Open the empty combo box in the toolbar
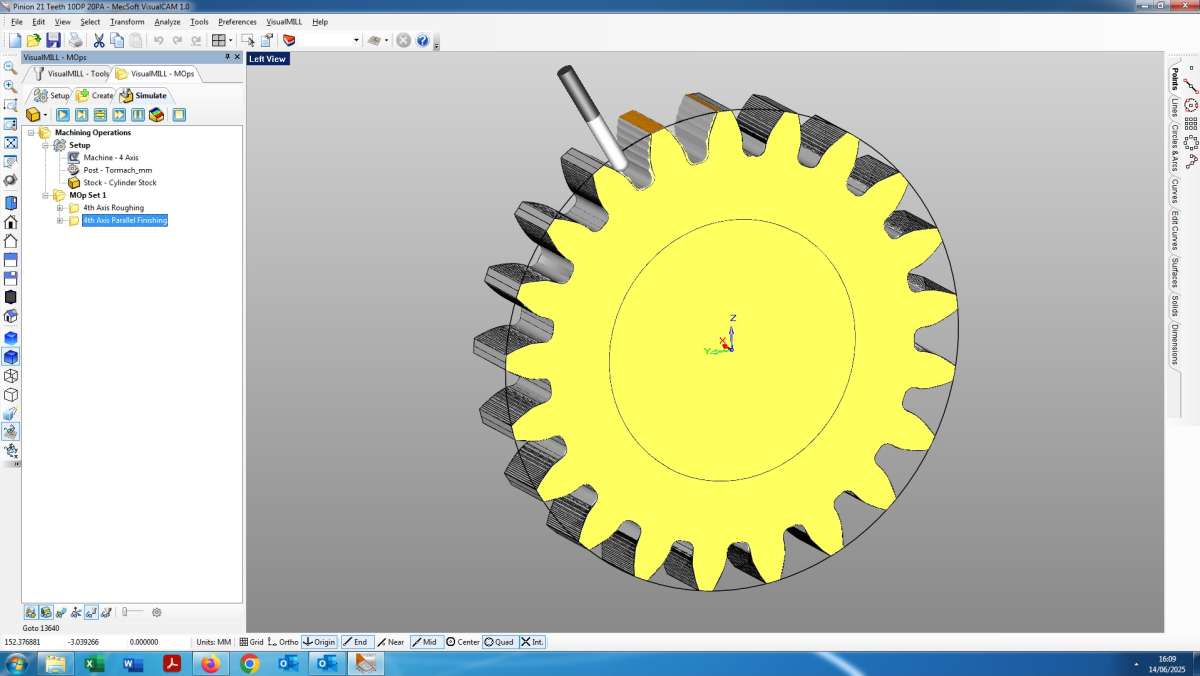1200x676 pixels. [x=329, y=40]
